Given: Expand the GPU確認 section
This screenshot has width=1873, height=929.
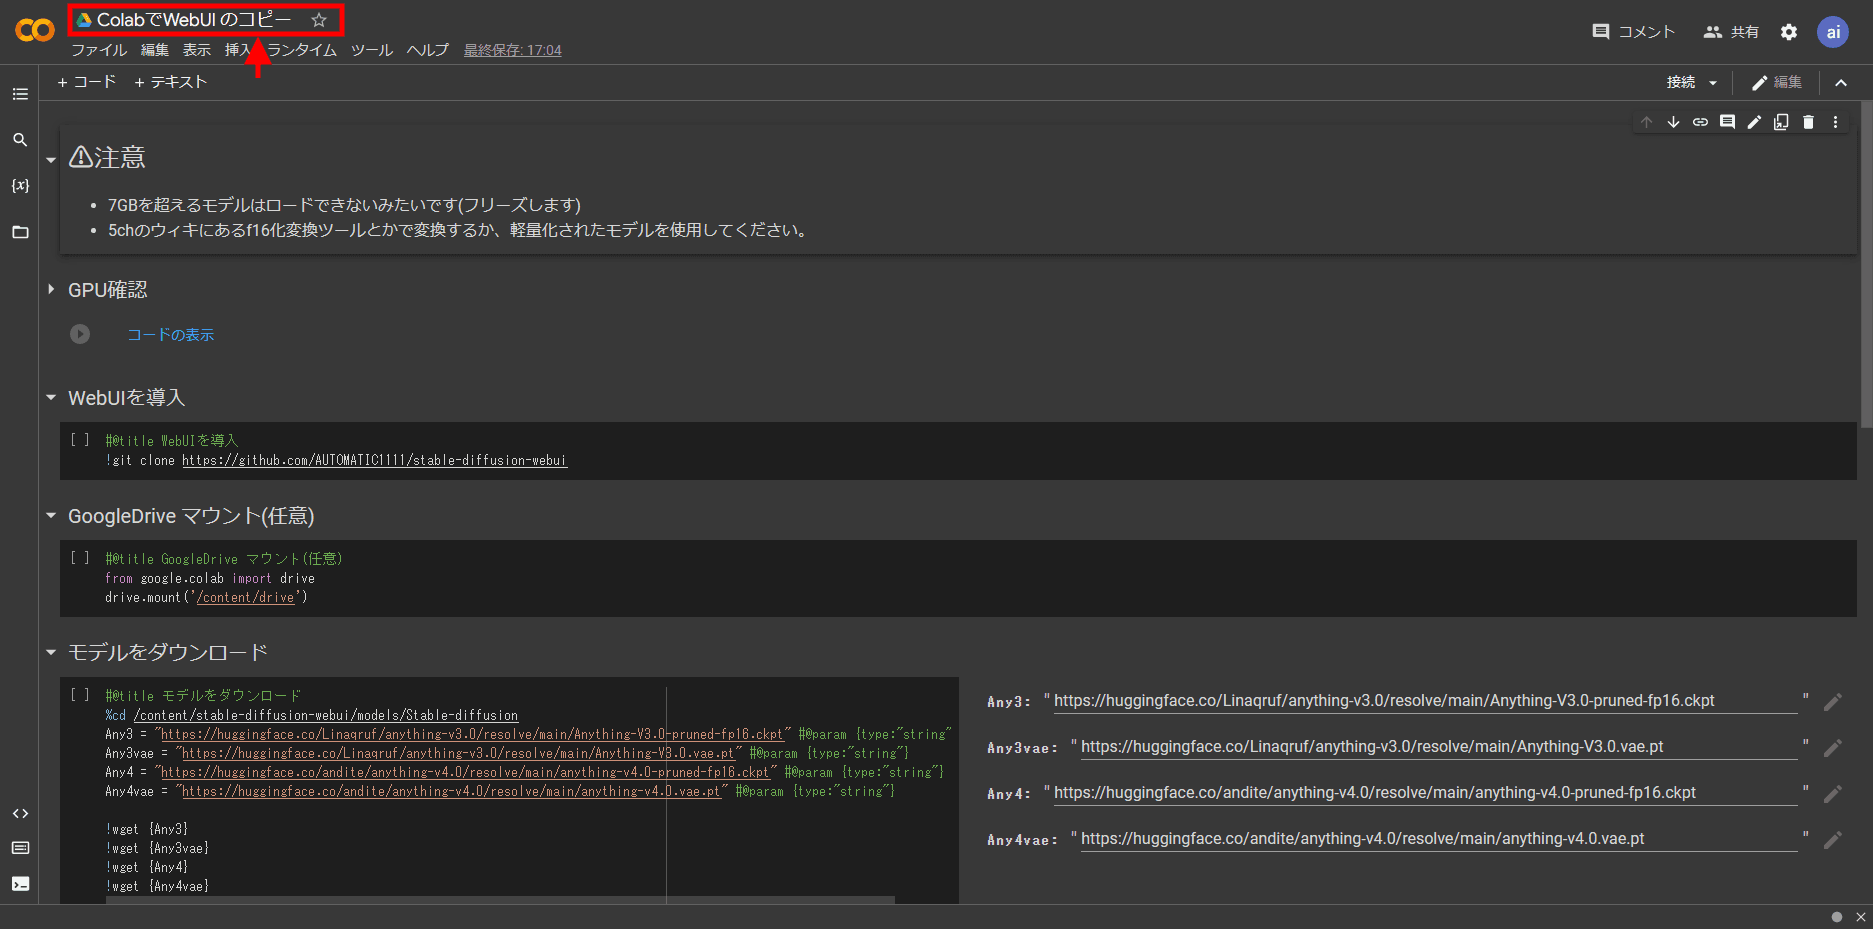Looking at the screenshot, I should [51, 290].
